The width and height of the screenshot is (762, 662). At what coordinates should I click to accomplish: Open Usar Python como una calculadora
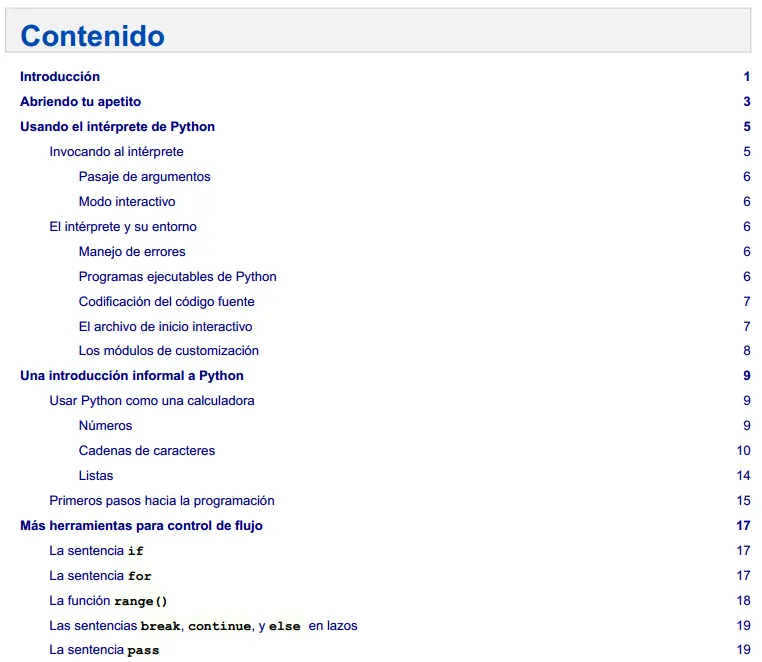point(152,401)
